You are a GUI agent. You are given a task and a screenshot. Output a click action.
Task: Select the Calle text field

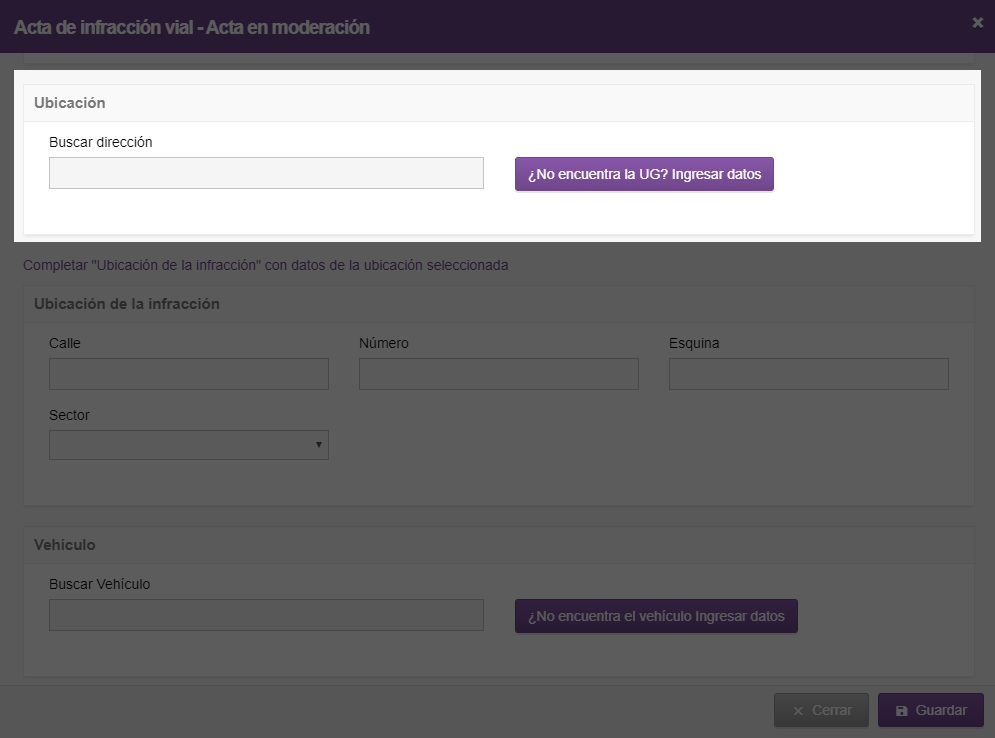point(188,374)
